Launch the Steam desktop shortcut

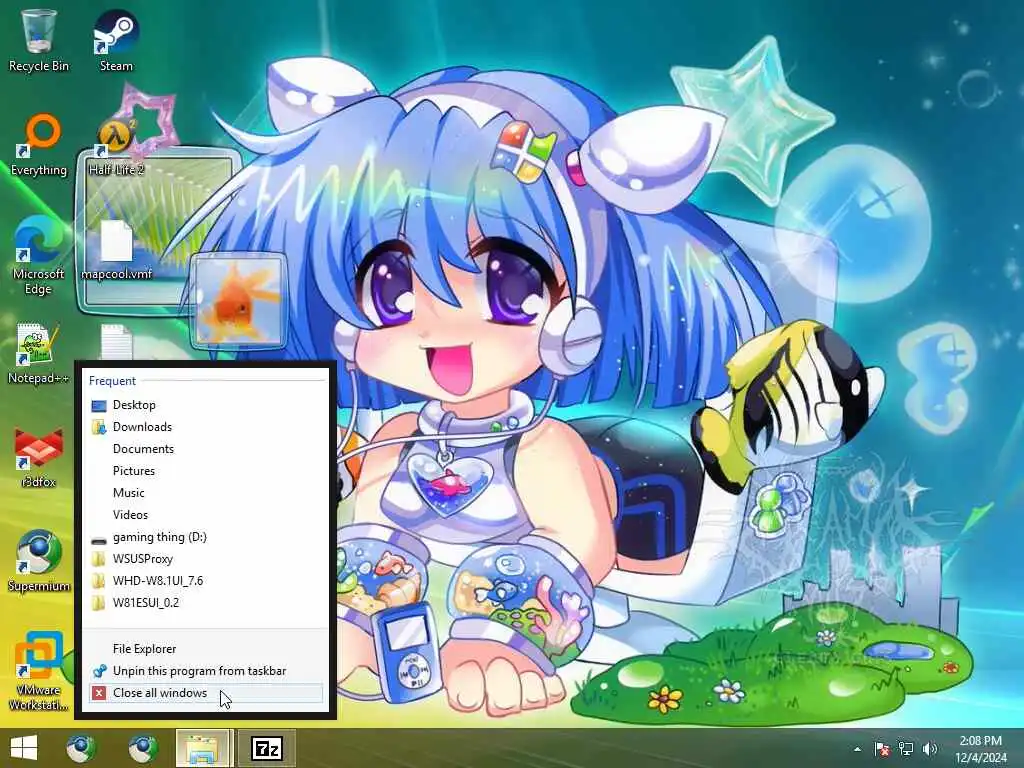[x=116, y=40]
